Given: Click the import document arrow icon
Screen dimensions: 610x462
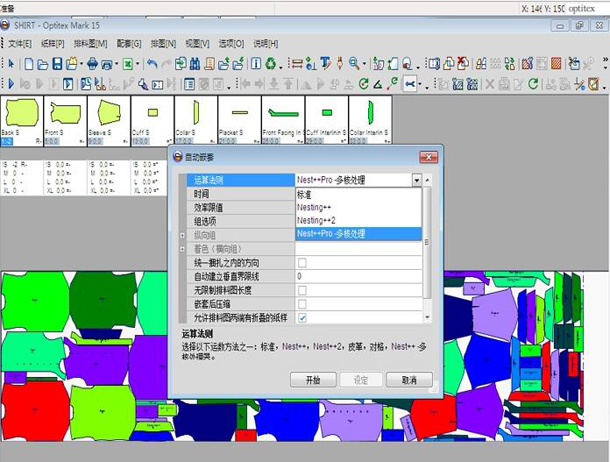Looking at the screenshot, I should (x=180, y=64).
